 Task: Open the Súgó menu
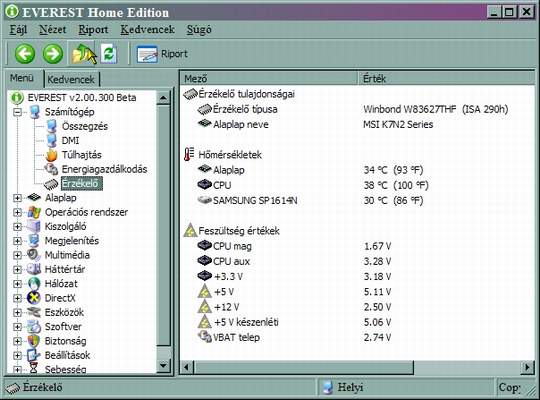coord(199,30)
